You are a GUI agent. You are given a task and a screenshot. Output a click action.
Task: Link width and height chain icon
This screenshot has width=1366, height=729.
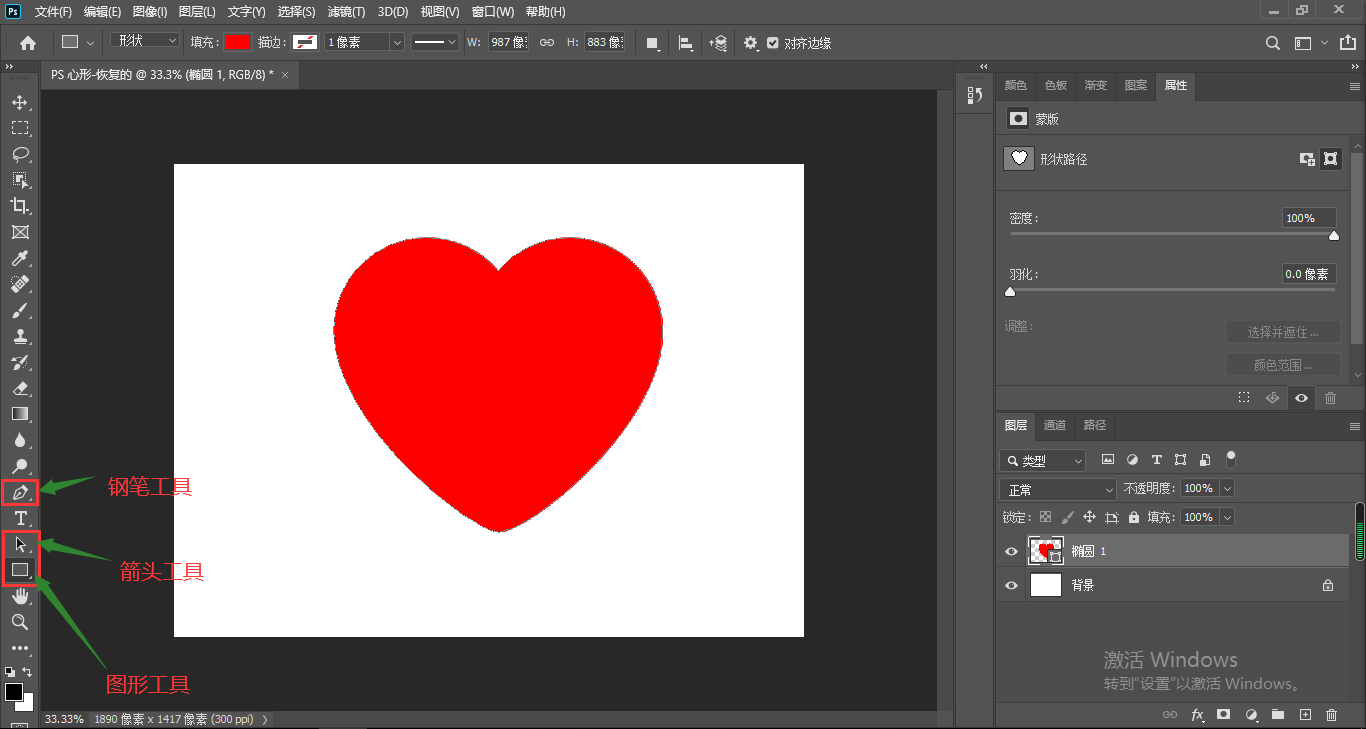[x=546, y=43]
